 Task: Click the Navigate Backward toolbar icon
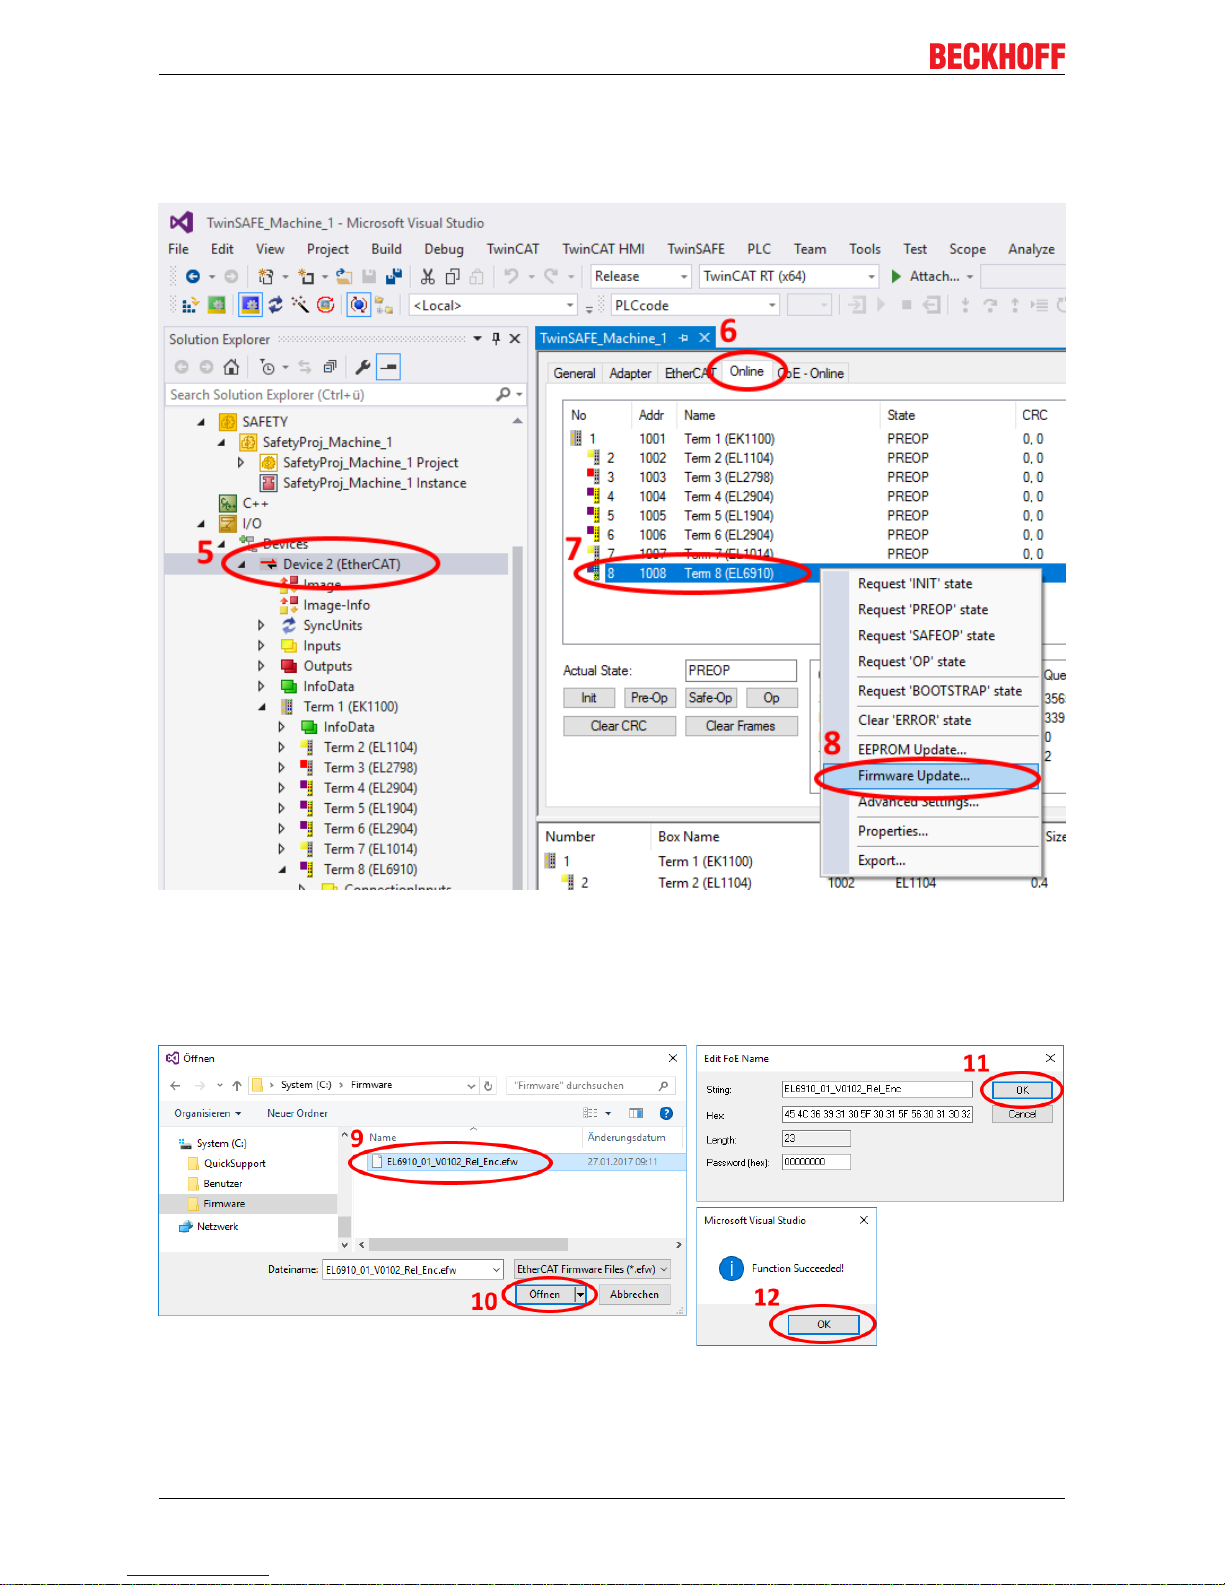pos(193,276)
